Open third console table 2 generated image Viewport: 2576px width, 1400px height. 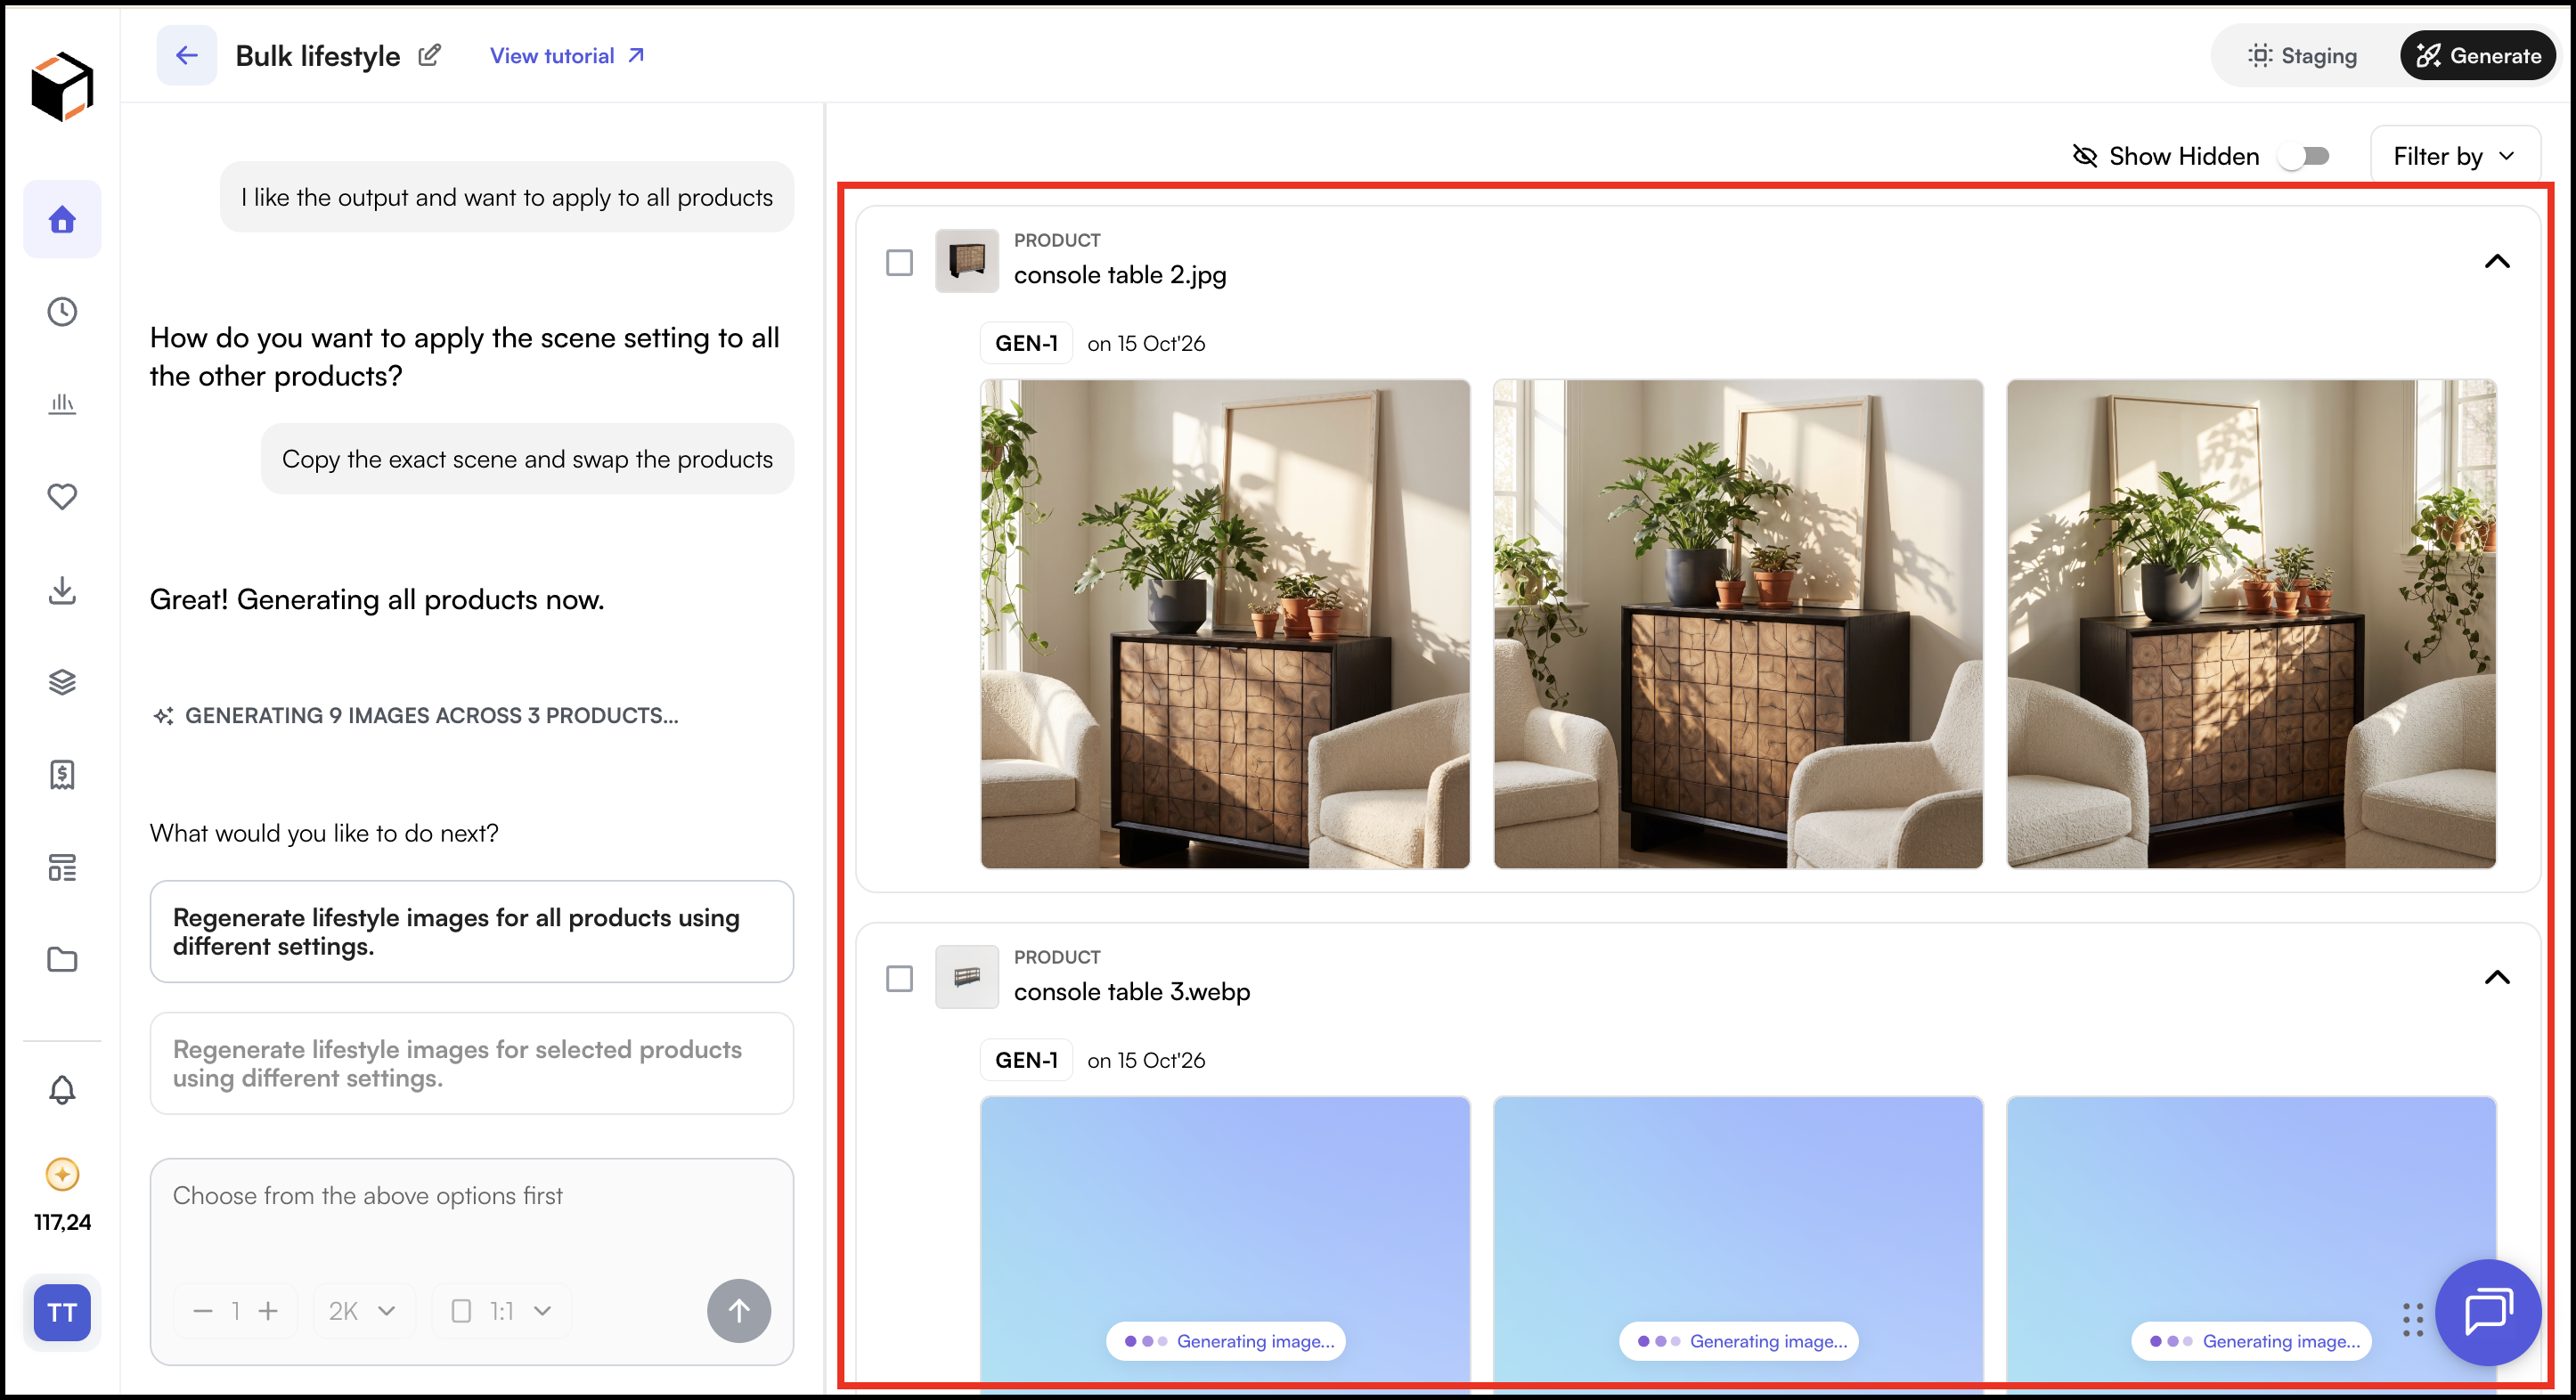click(2250, 623)
